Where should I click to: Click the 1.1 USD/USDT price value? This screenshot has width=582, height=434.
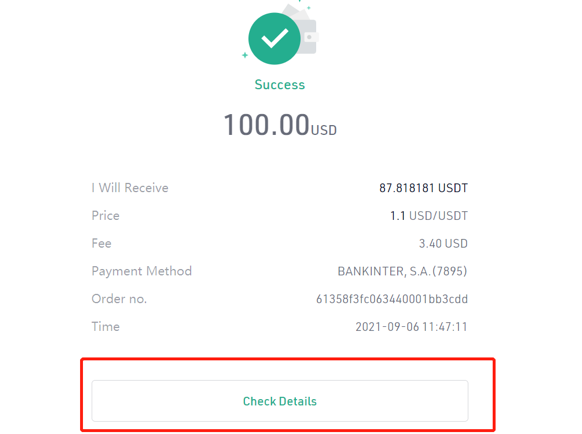coord(429,216)
